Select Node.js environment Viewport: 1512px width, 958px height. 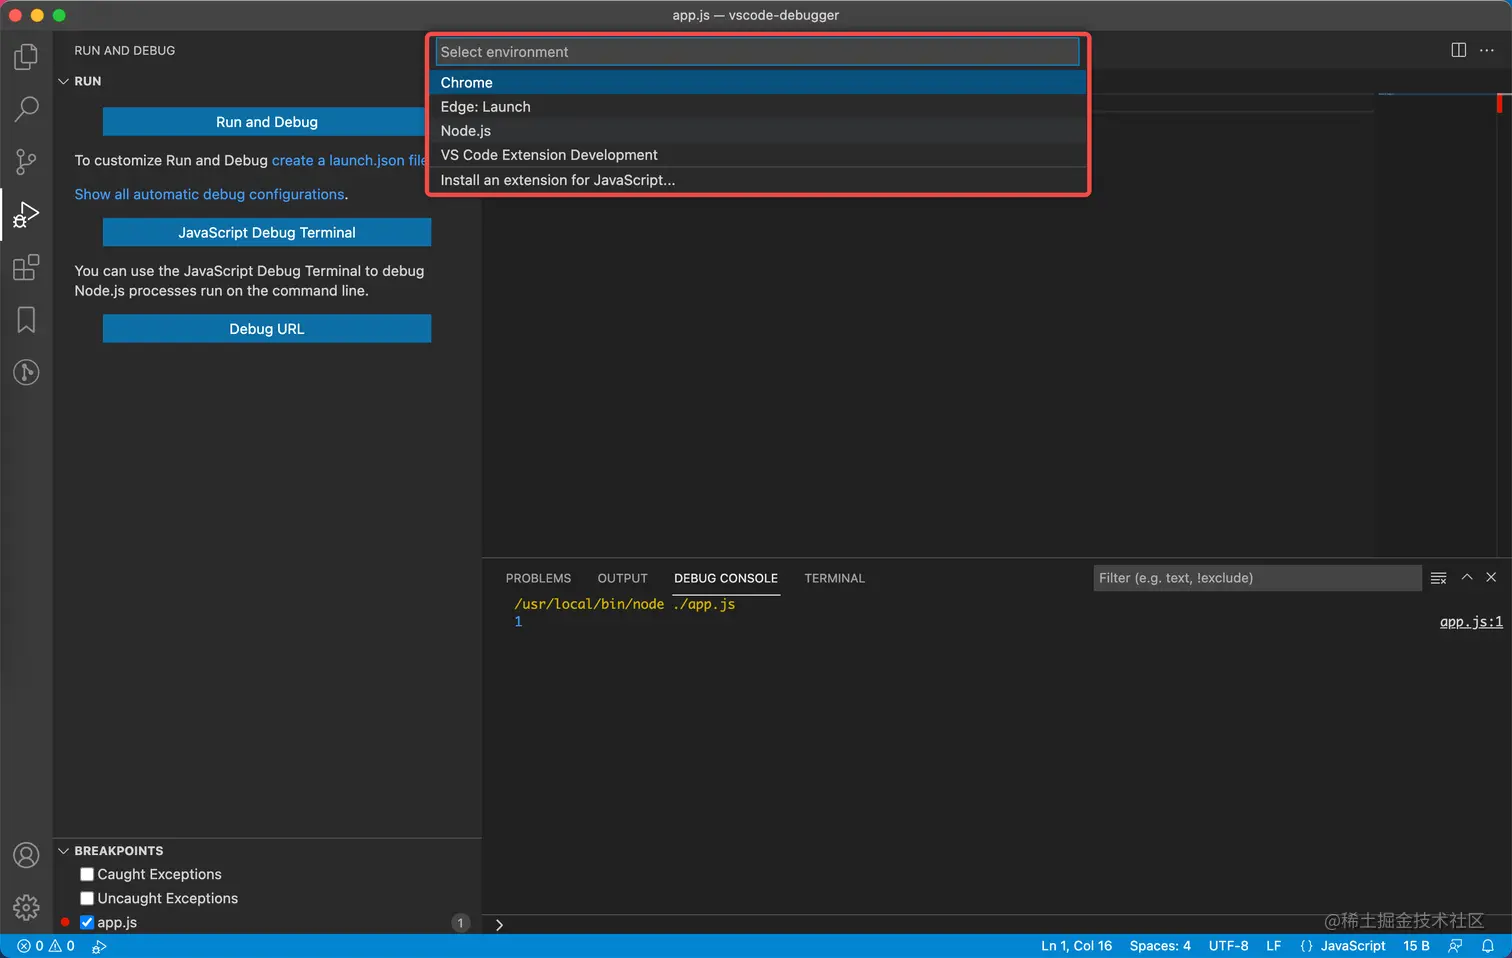coord(760,130)
